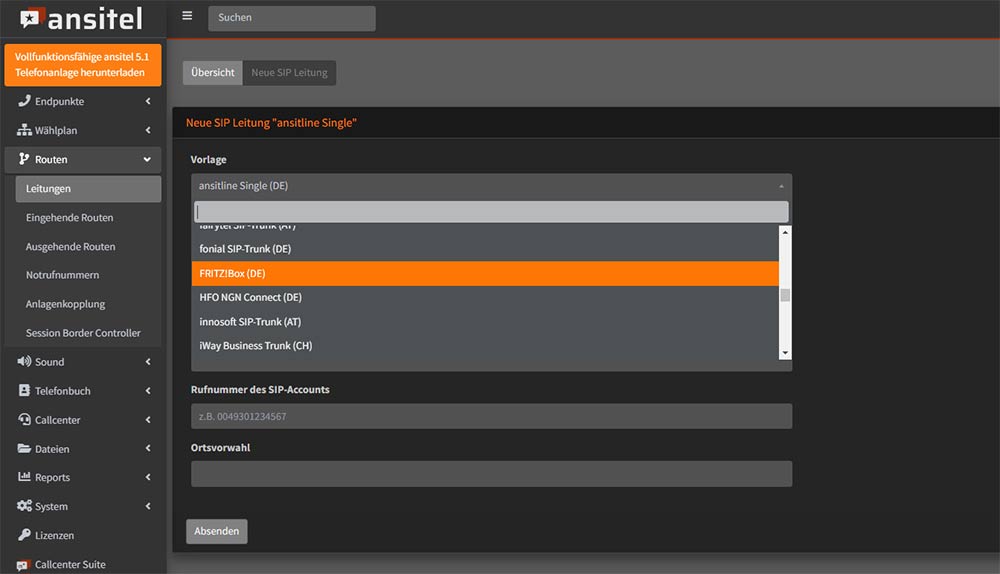Click the Endpunkte phone icon
Screen dimensions: 1000x574
click(x=24, y=101)
